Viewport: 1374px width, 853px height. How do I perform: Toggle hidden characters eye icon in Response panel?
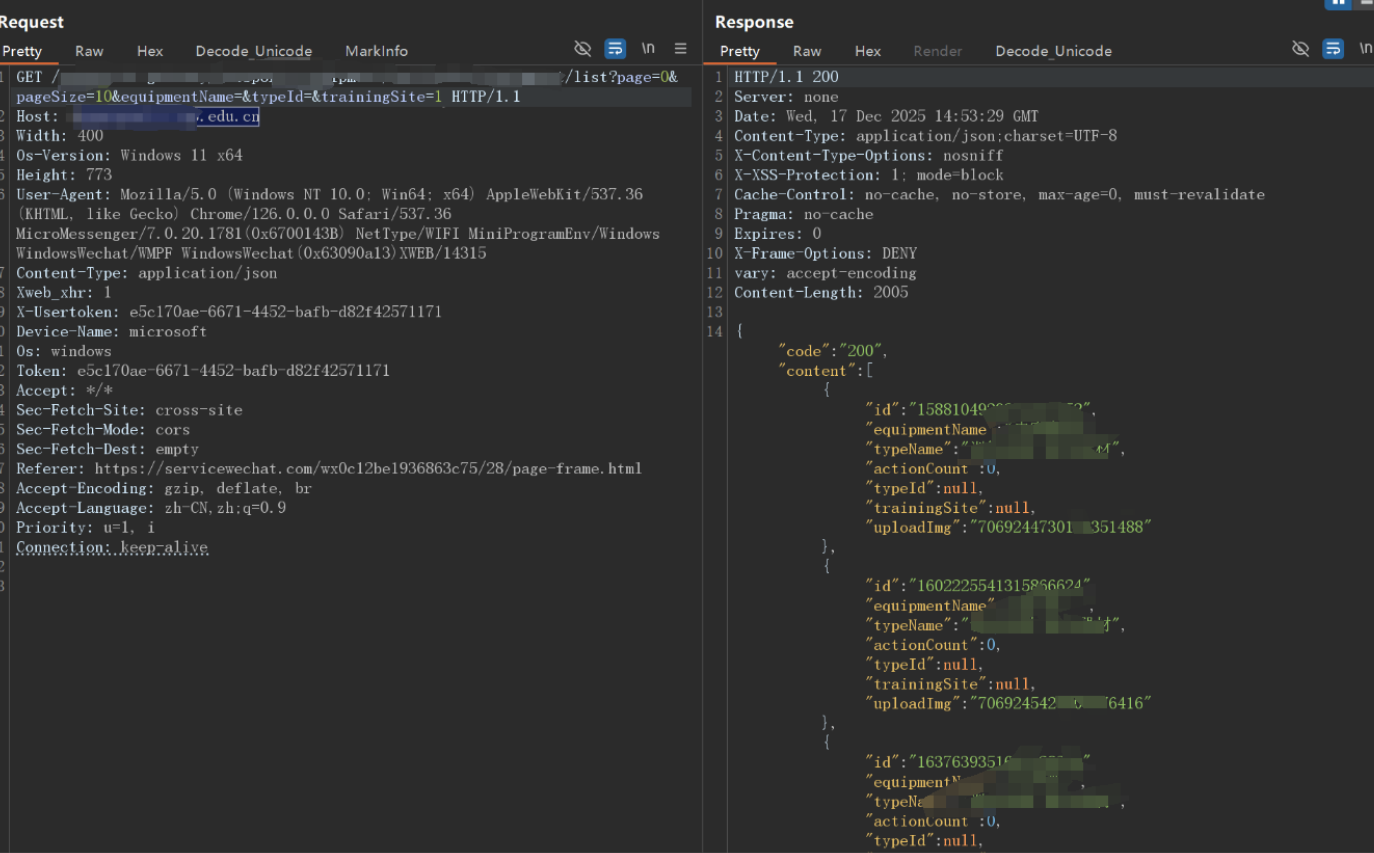[1300, 49]
